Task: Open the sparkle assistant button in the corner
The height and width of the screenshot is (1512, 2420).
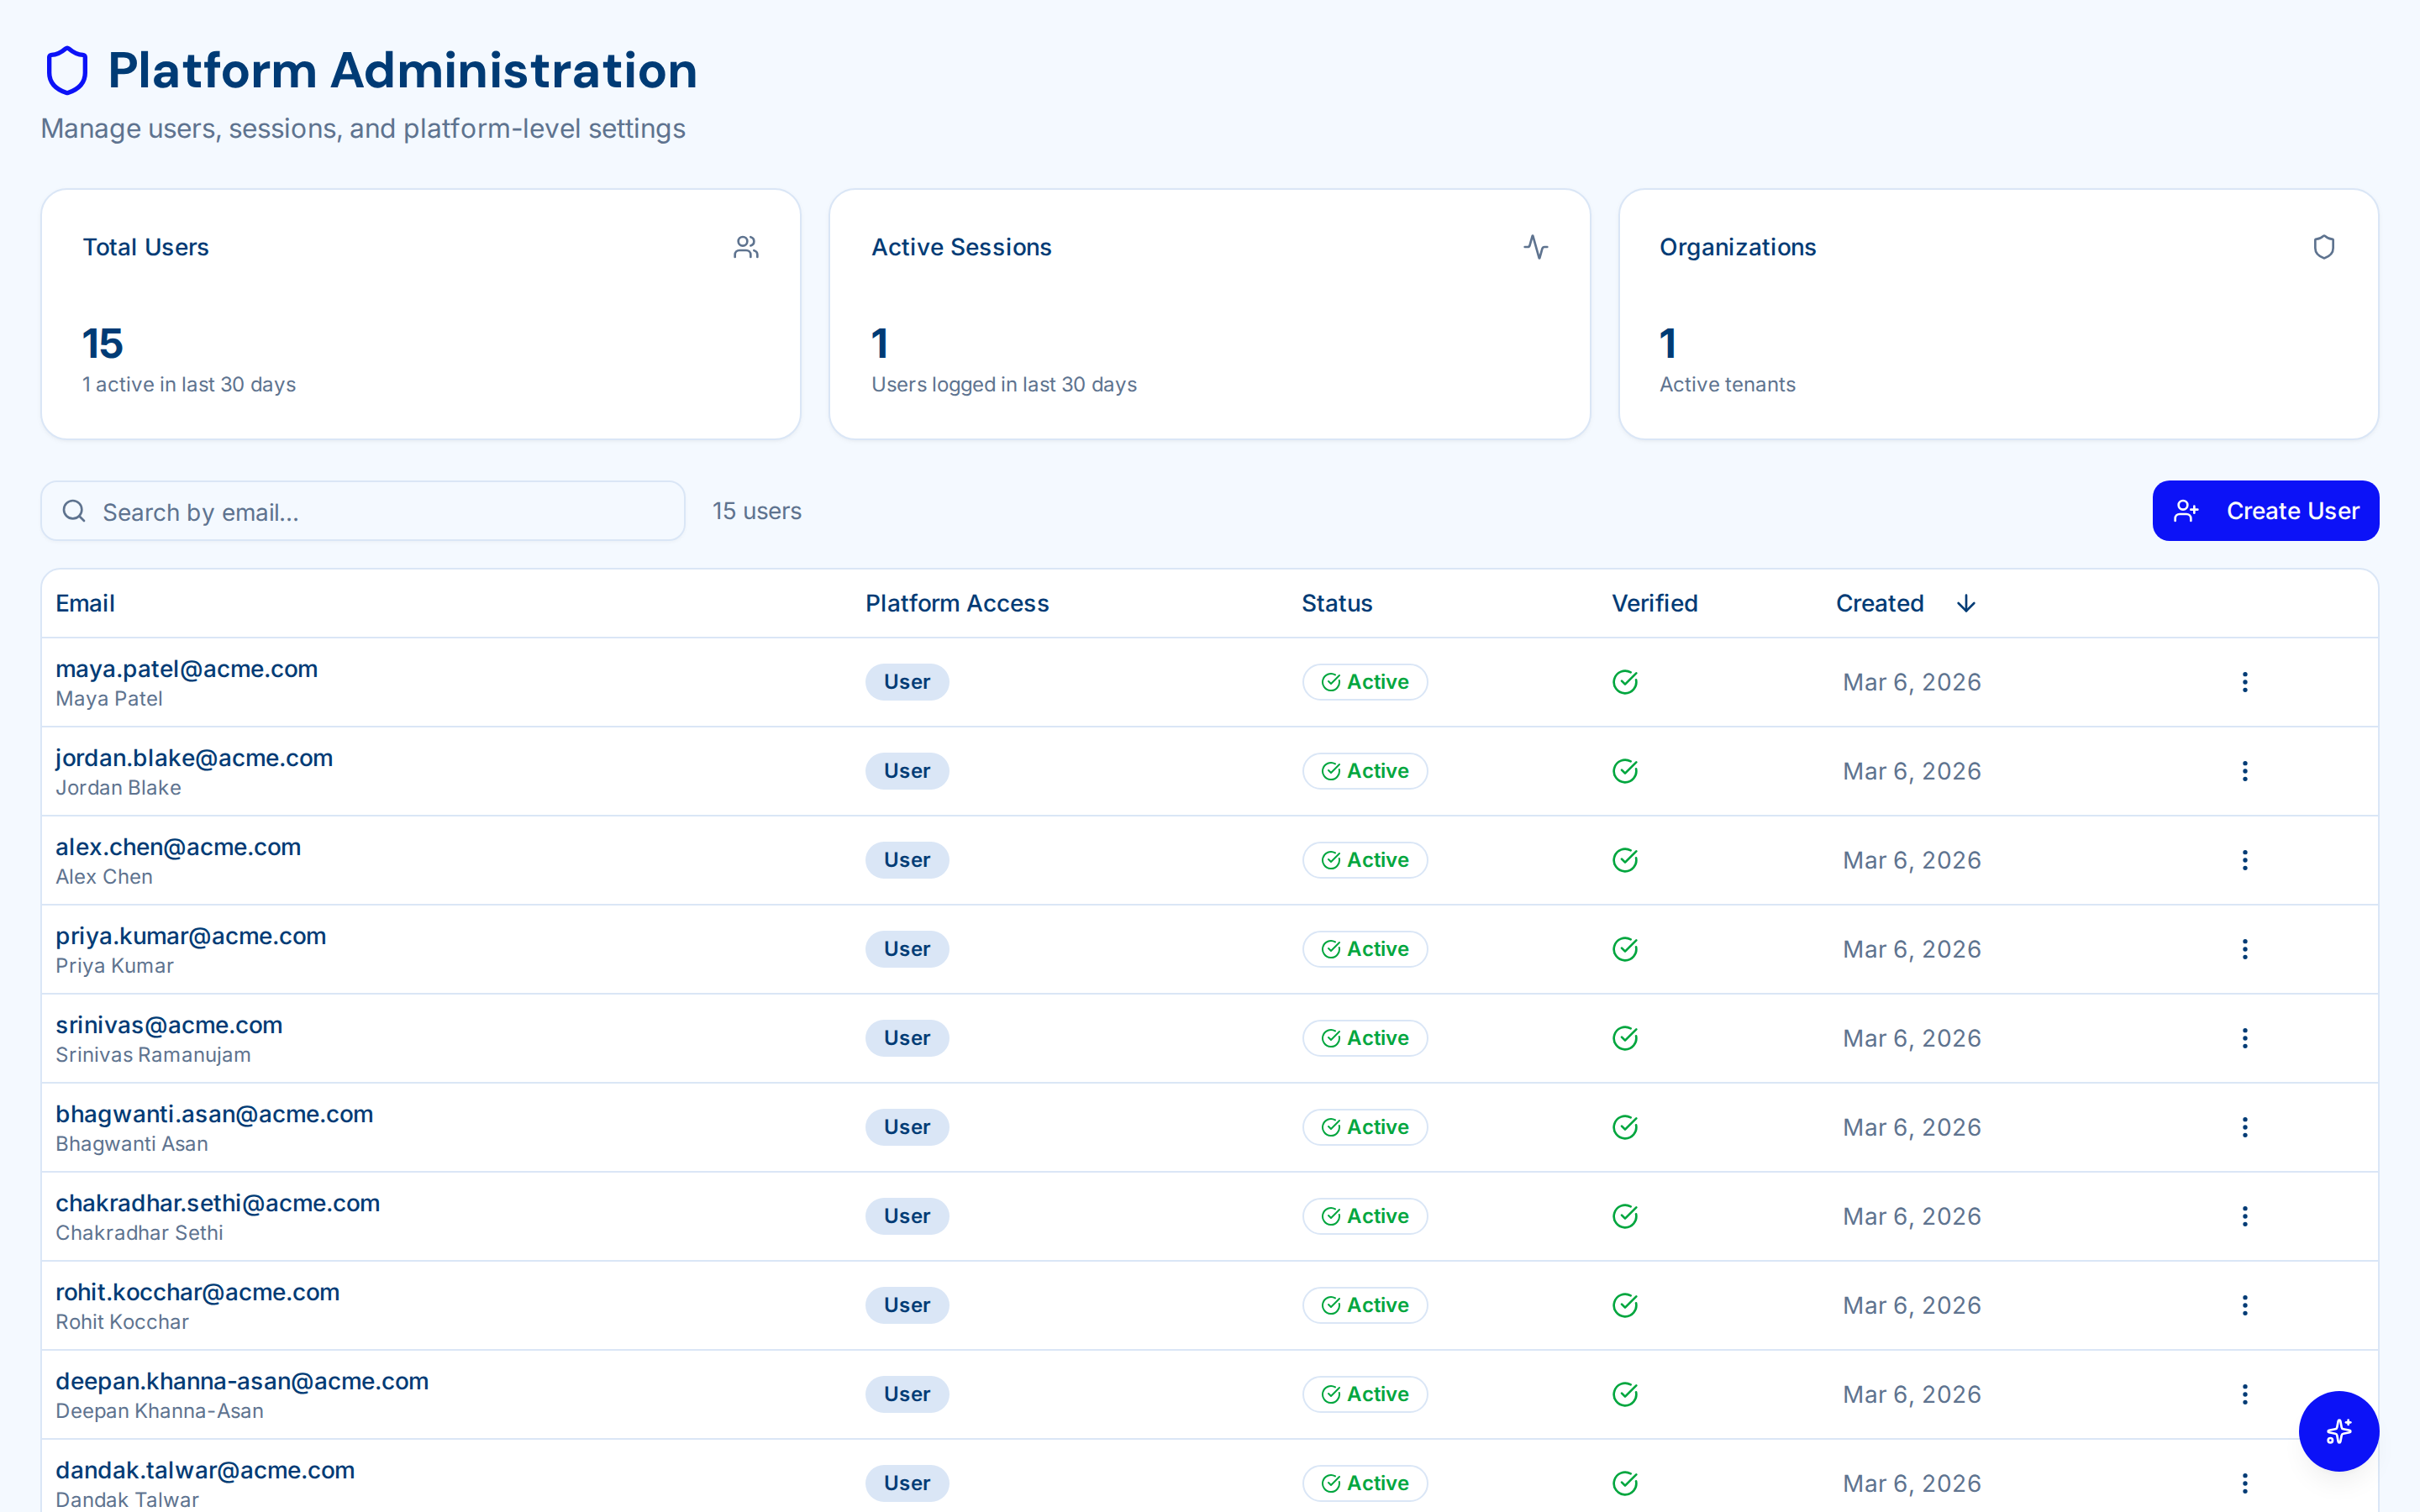Action: [2338, 1431]
